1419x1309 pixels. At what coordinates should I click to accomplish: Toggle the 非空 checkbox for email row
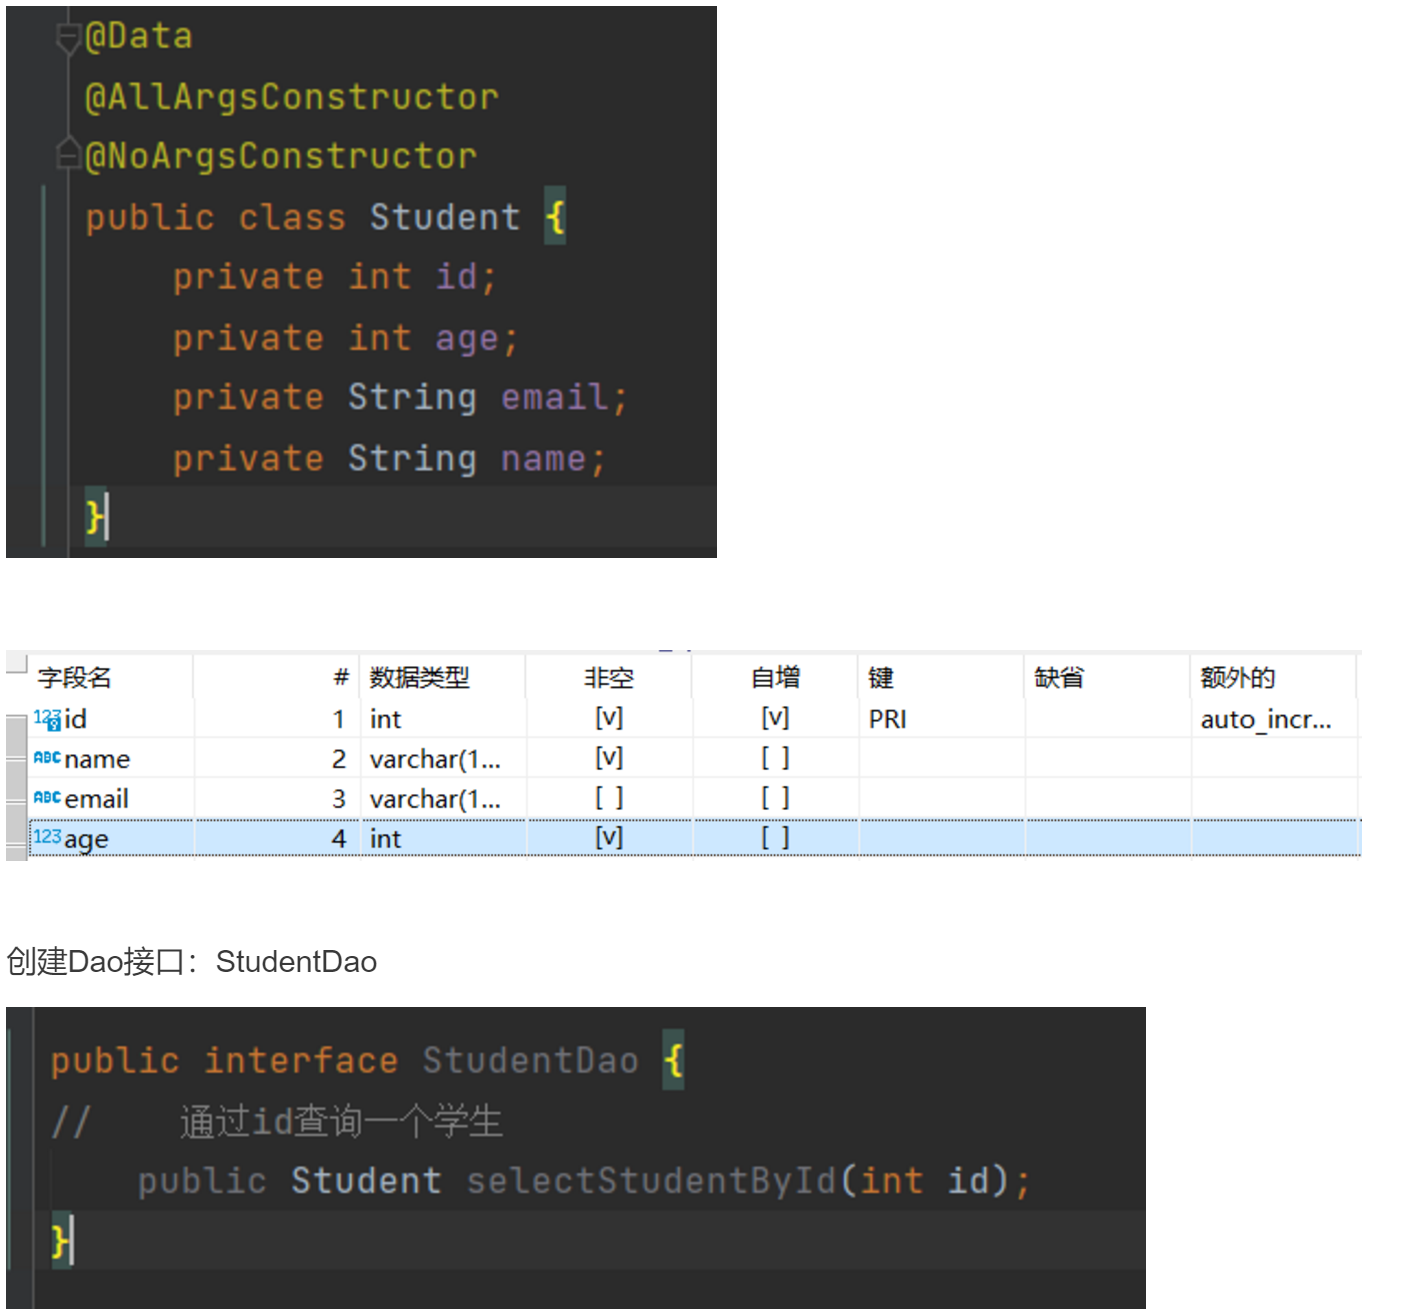point(609,798)
